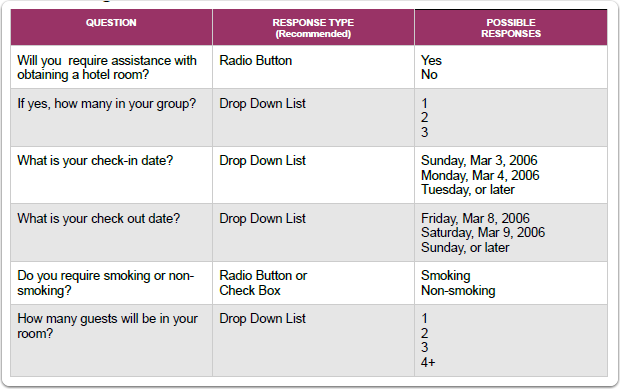The image size is (620, 389).
Task: Click 'What is your check-in date?' question
Action: tap(95, 161)
